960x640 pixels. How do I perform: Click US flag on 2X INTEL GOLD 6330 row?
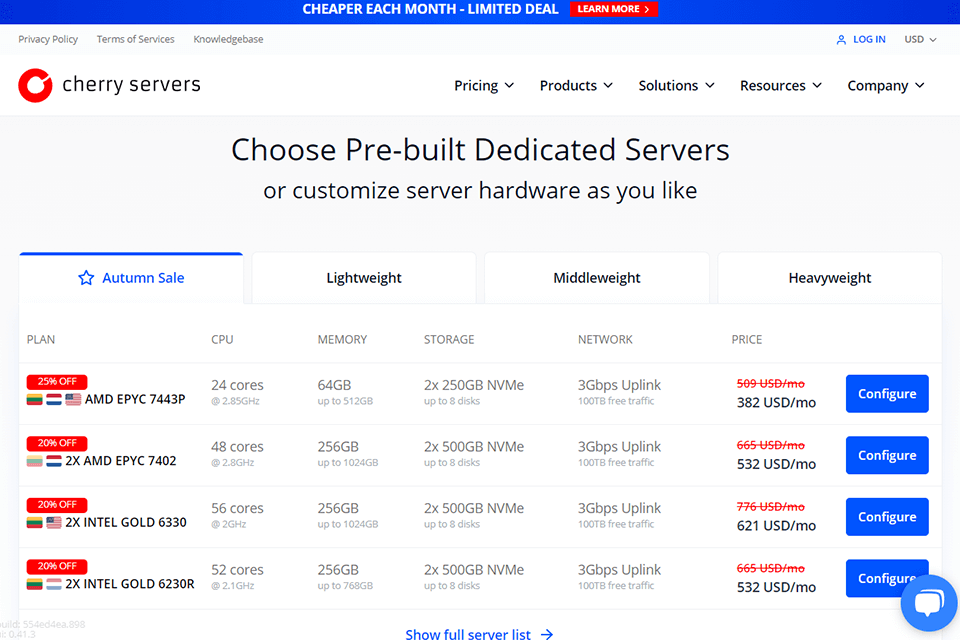tap(54, 523)
